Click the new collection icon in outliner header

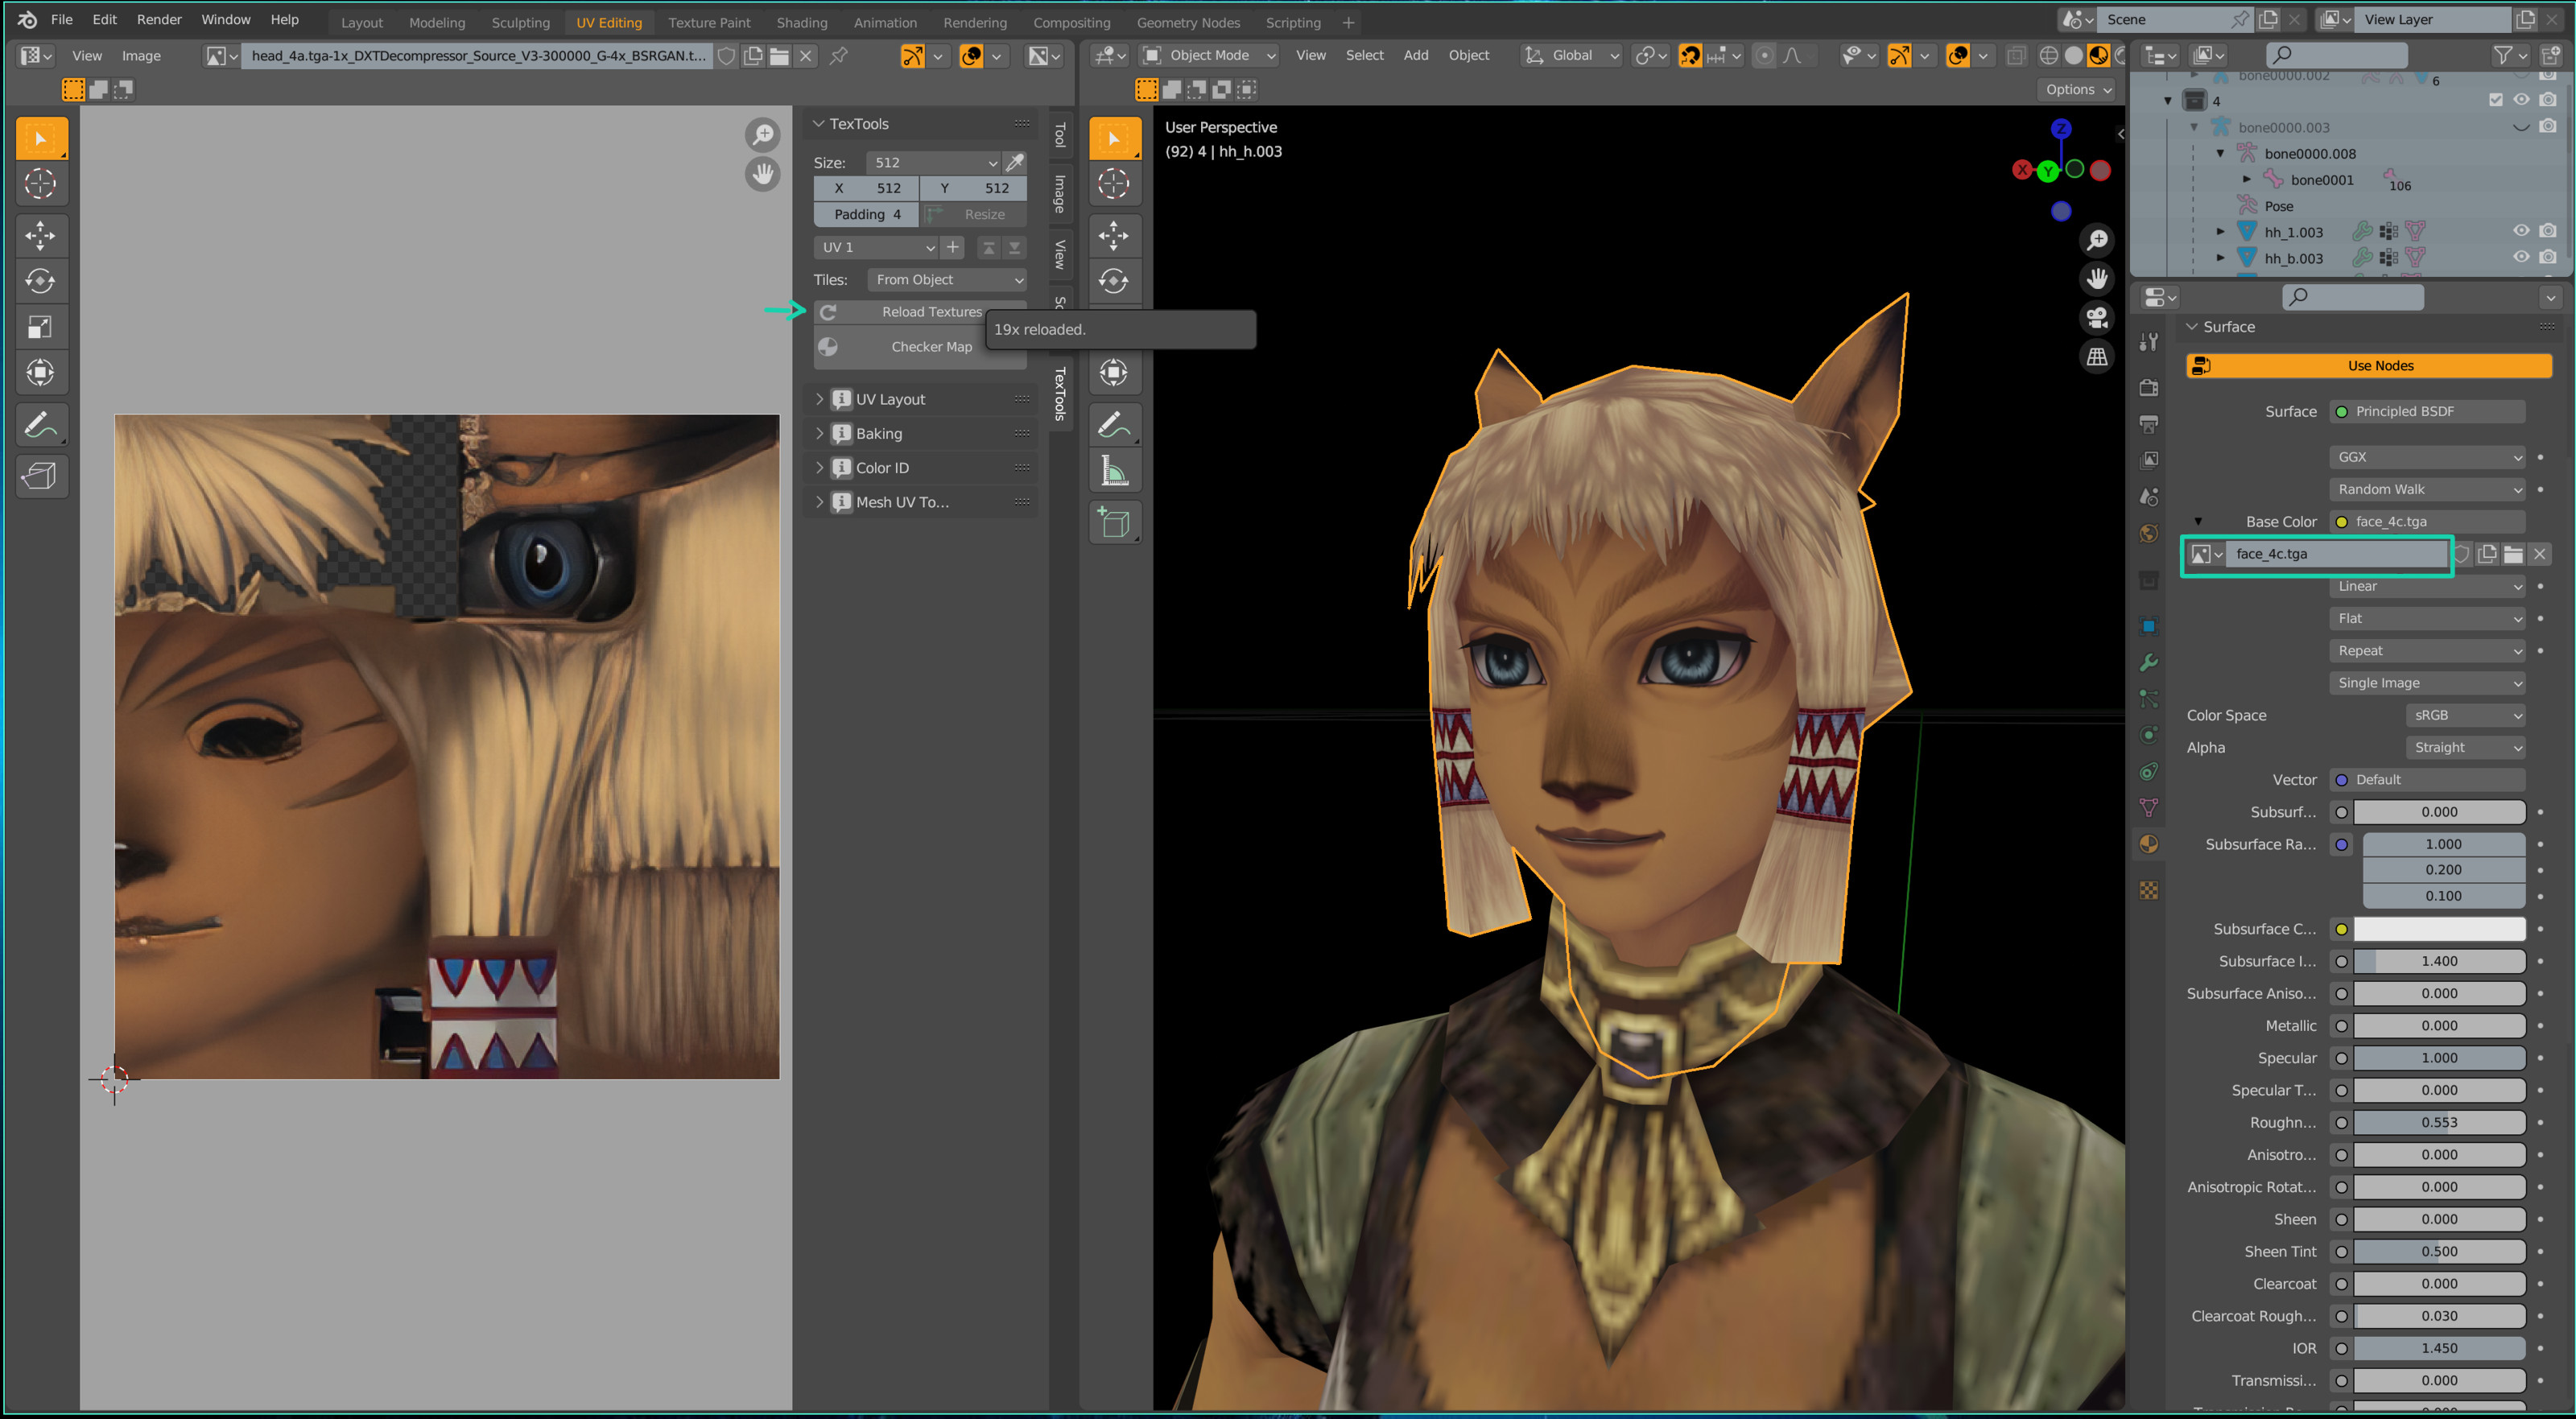pos(2551,55)
